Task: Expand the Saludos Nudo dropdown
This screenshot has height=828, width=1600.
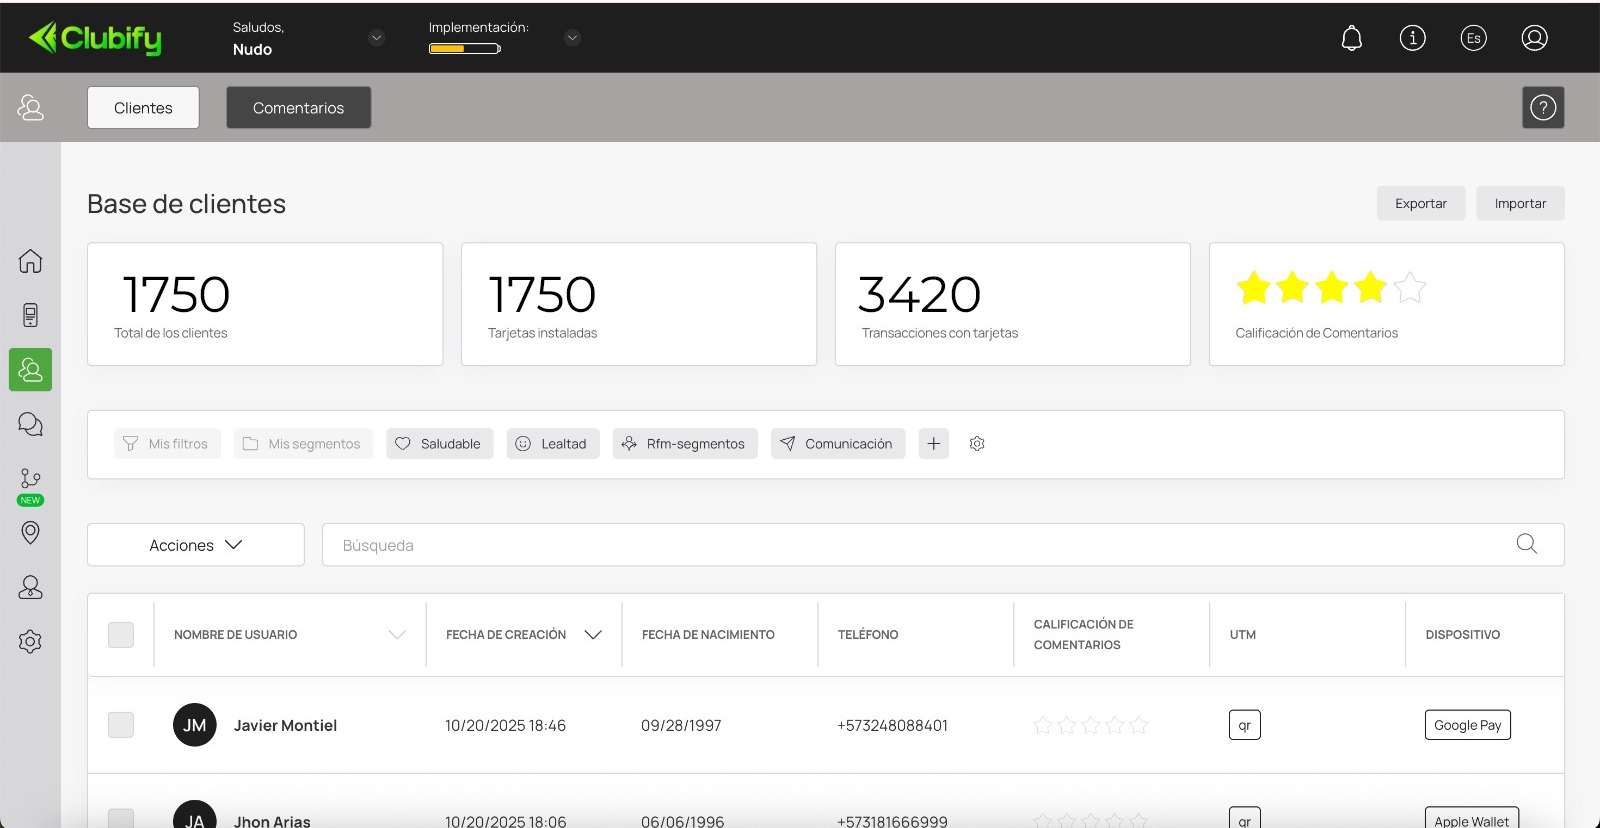Action: tap(376, 38)
